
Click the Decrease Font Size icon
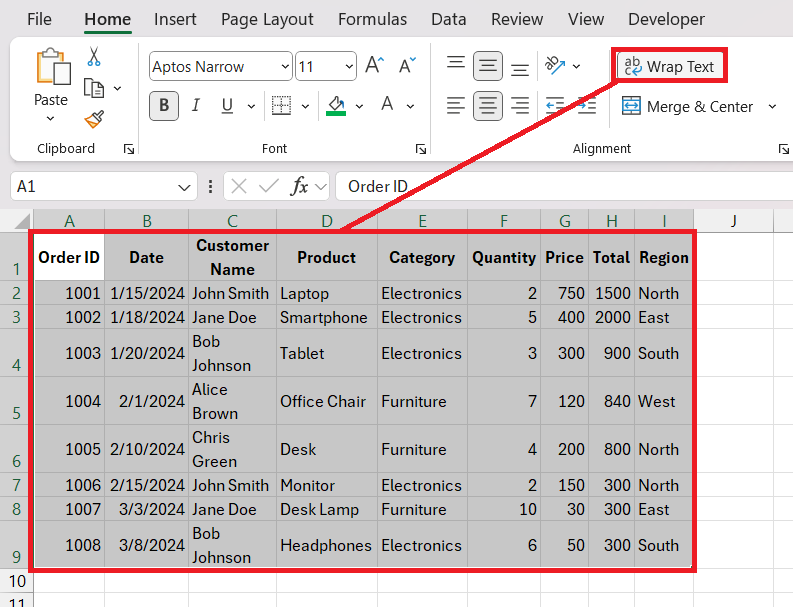tap(407, 66)
